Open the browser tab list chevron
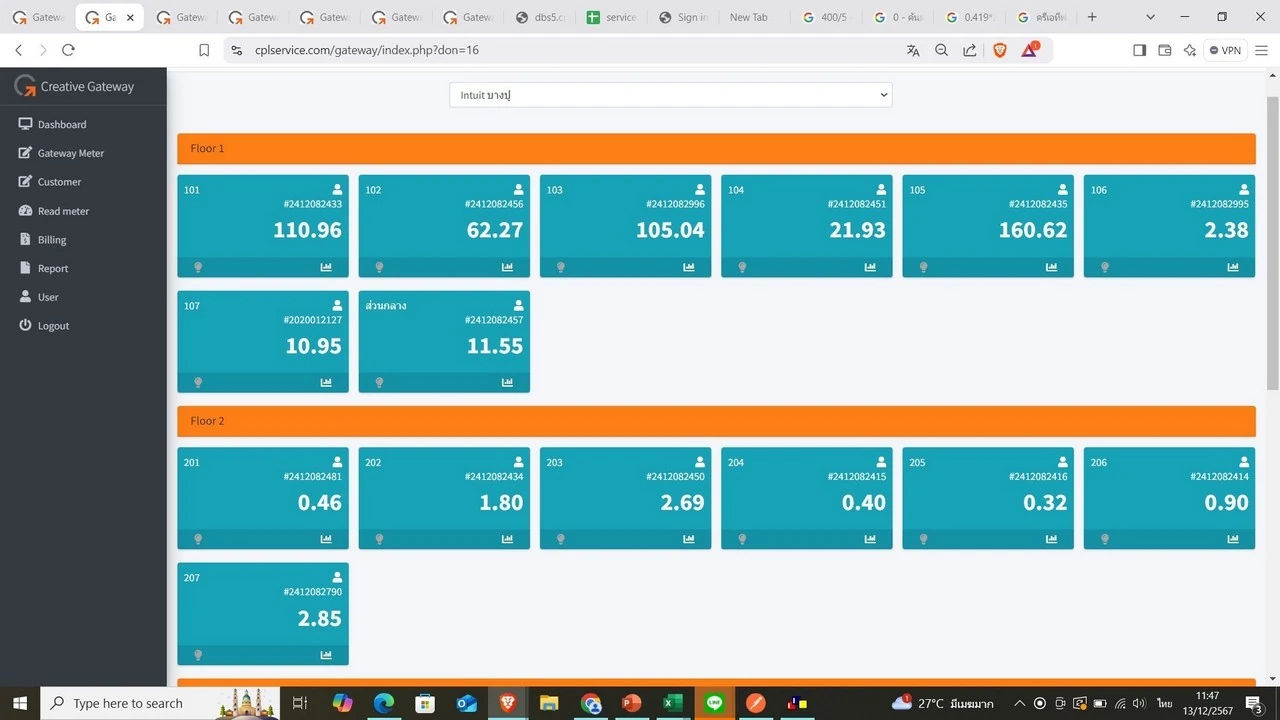 pyautogui.click(x=1150, y=17)
